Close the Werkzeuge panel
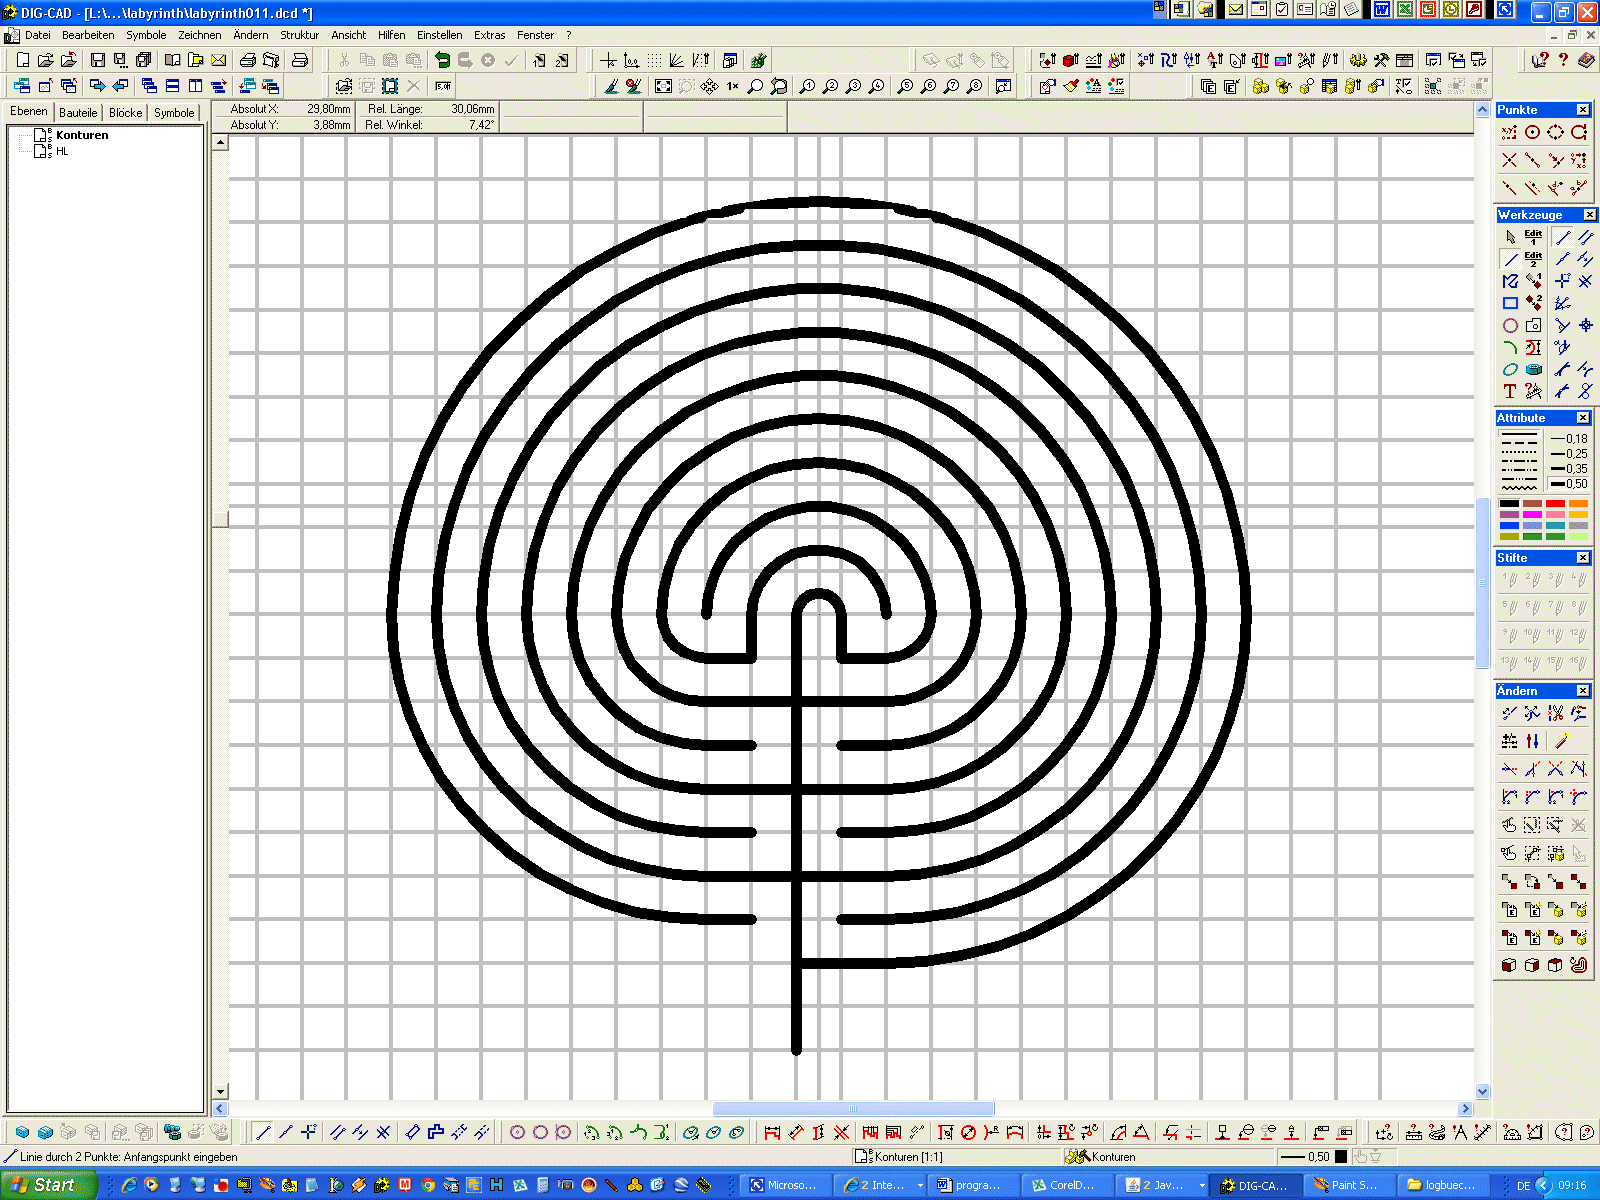1600x1200 pixels. pyautogui.click(x=1590, y=215)
